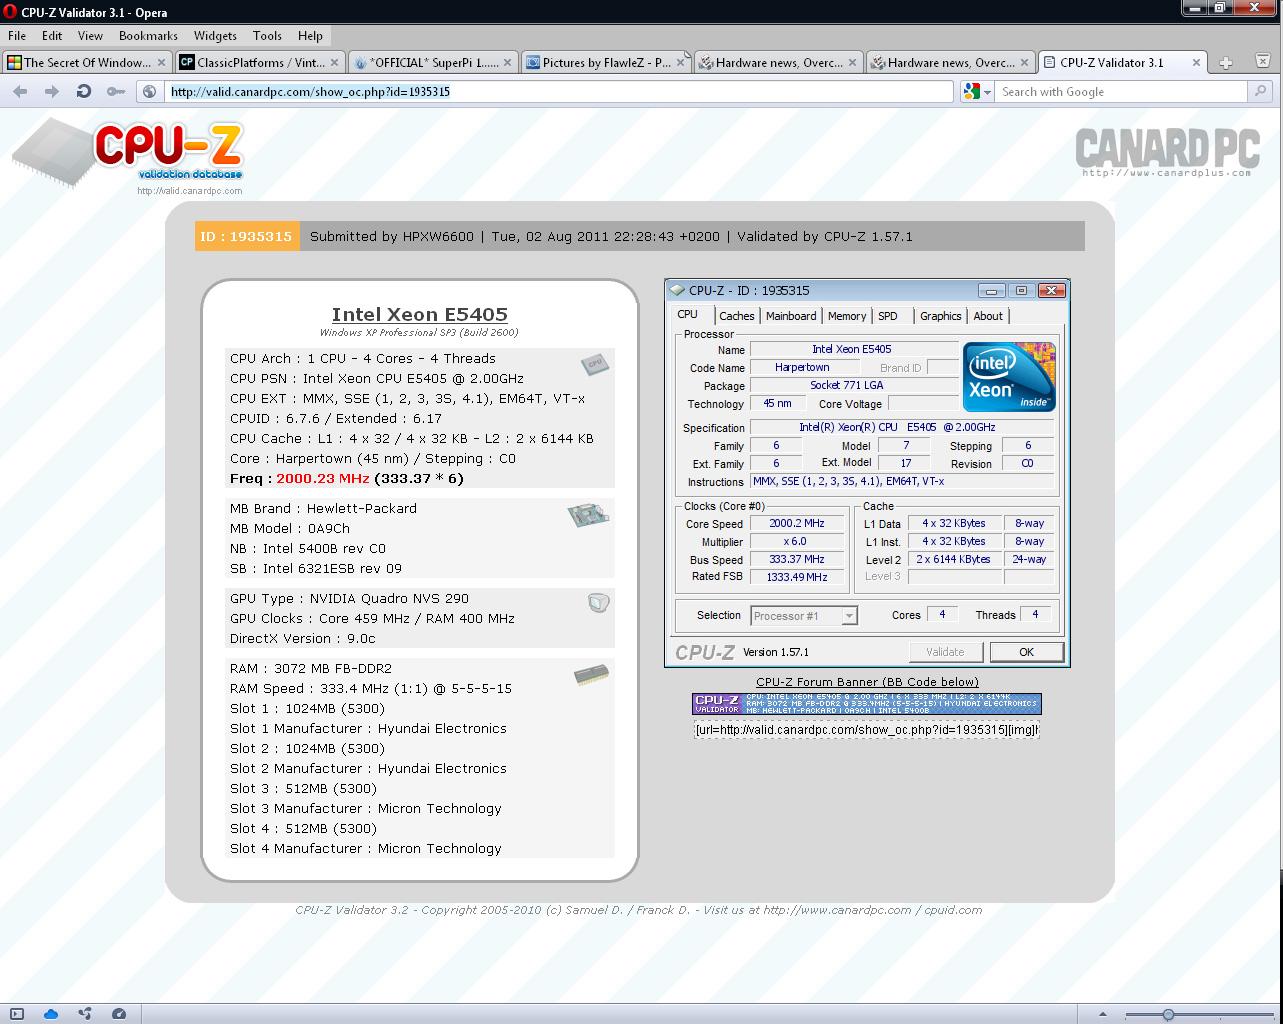This screenshot has height=1024, width=1283.
Task: Open the Help menu
Action: coord(310,35)
